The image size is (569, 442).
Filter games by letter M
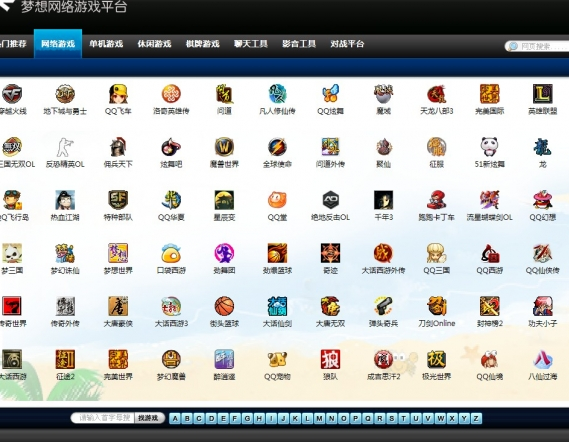319,418
